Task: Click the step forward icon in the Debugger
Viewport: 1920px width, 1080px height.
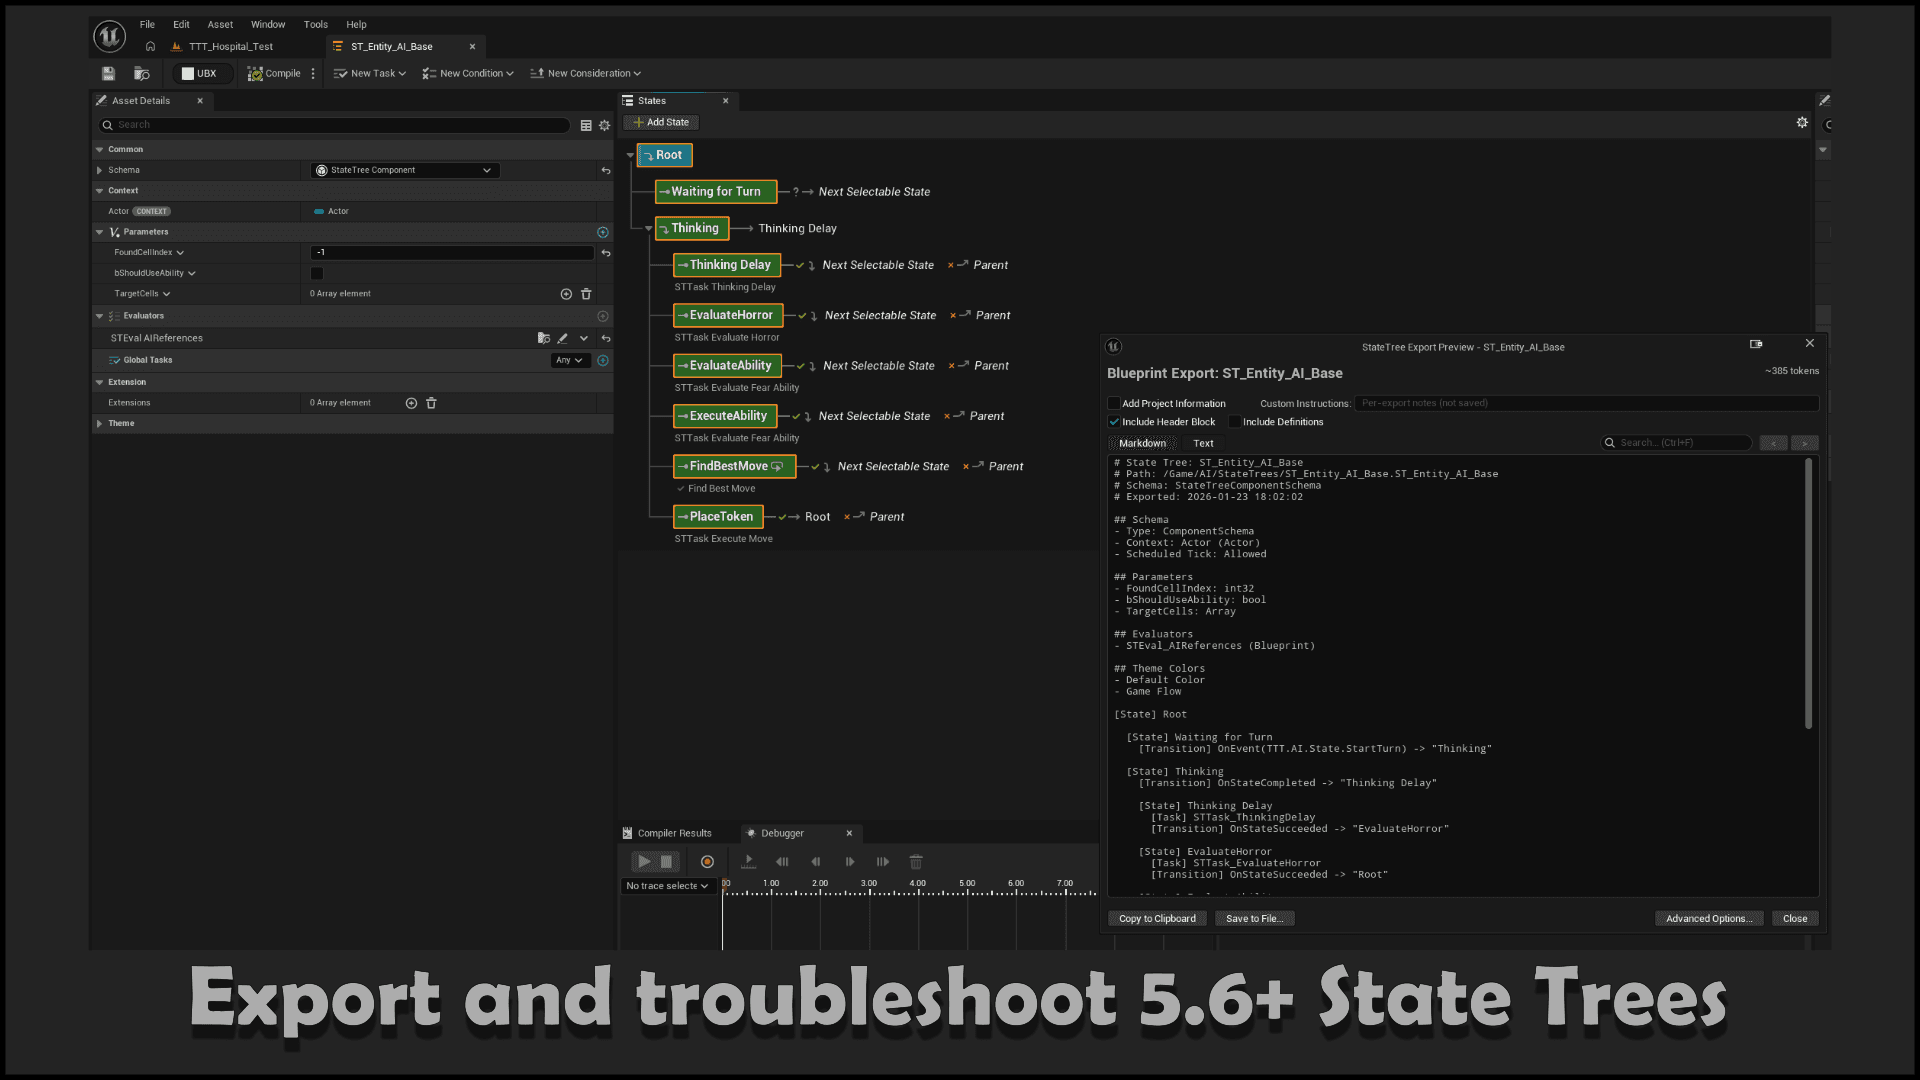Action: [x=849, y=861]
